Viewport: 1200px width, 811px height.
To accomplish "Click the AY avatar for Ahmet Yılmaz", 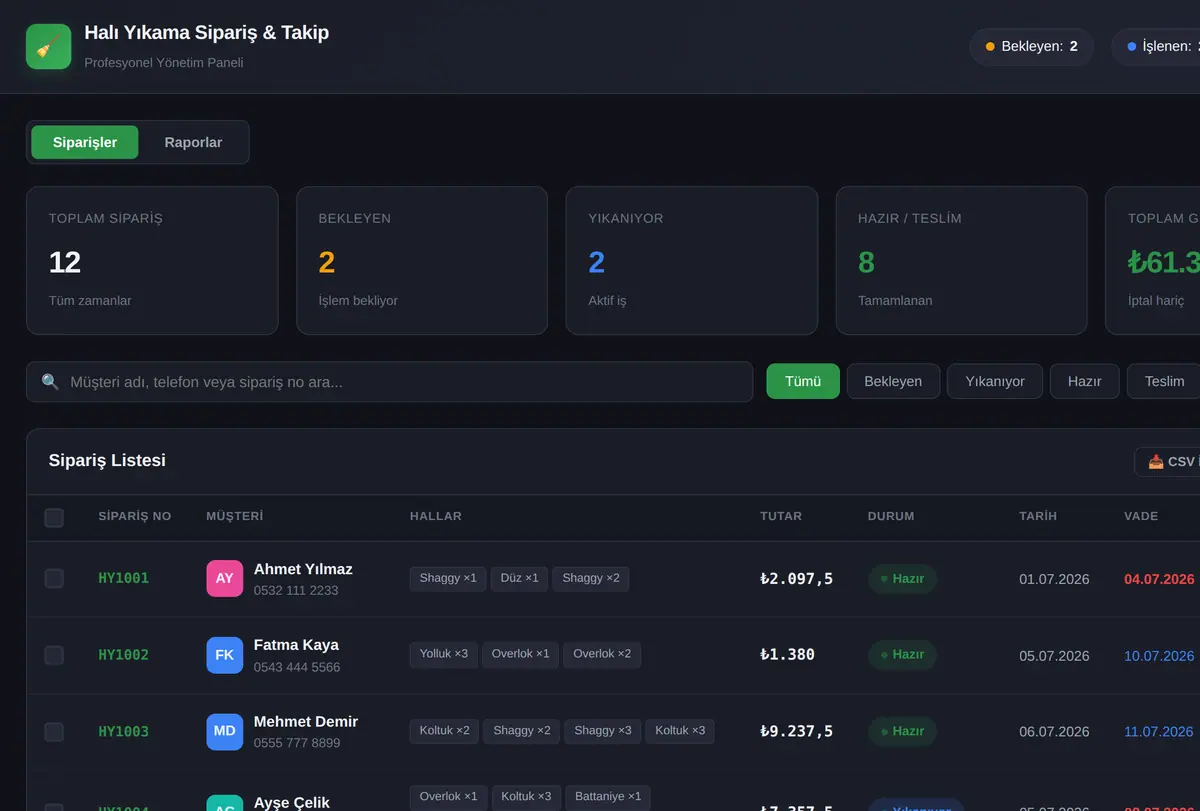I will click(x=225, y=578).
